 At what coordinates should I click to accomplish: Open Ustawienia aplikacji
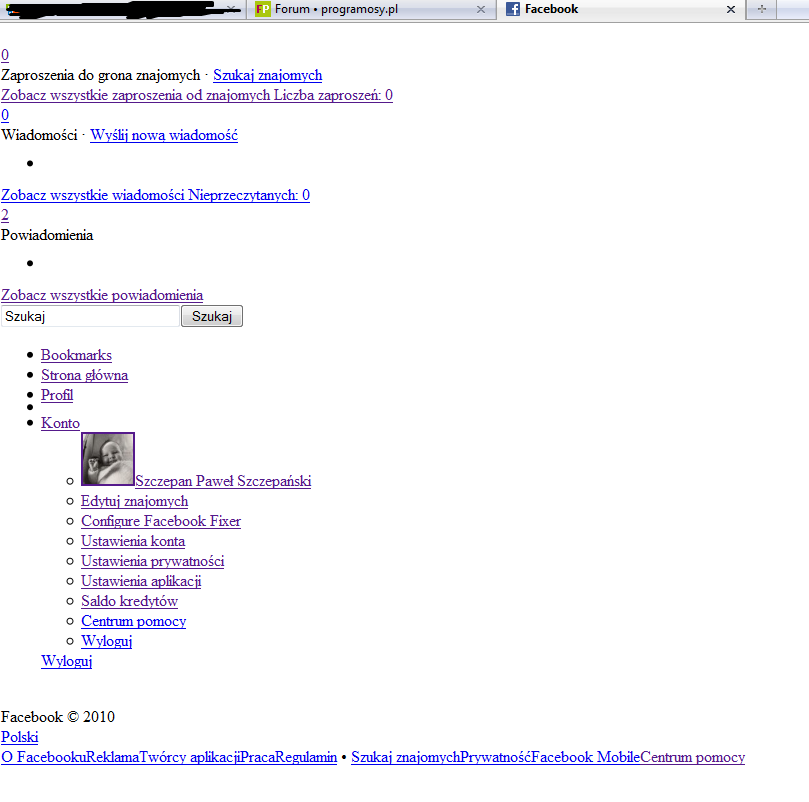[x=141, y=581]
